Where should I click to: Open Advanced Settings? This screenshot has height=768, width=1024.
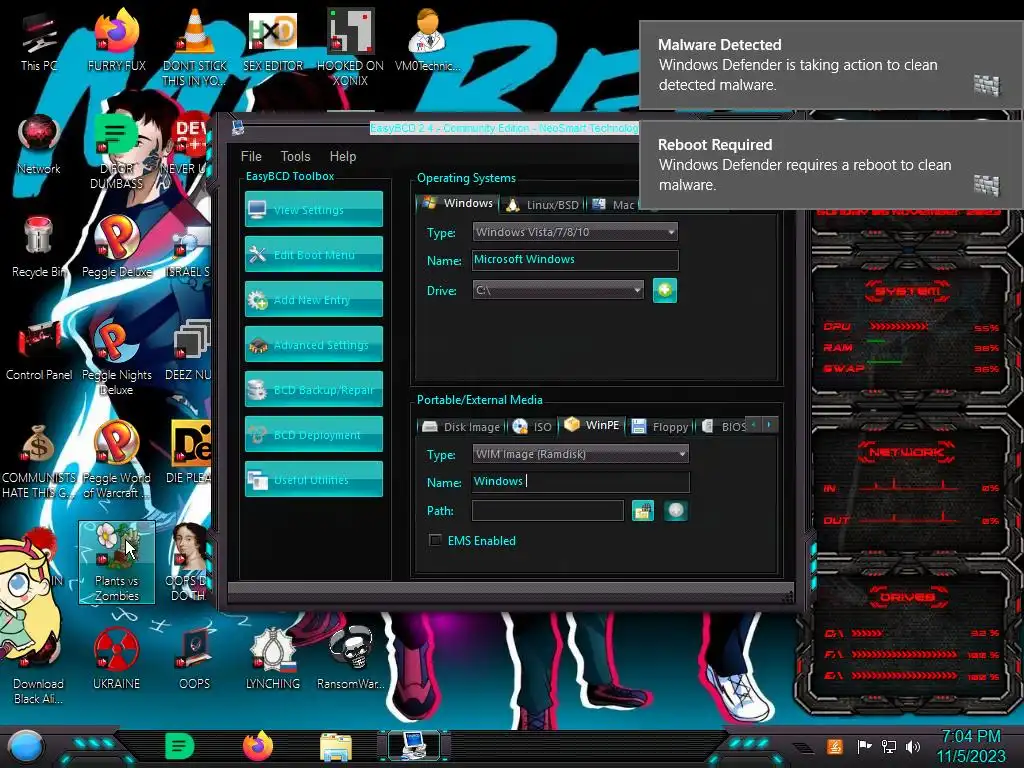pos(313,344)
